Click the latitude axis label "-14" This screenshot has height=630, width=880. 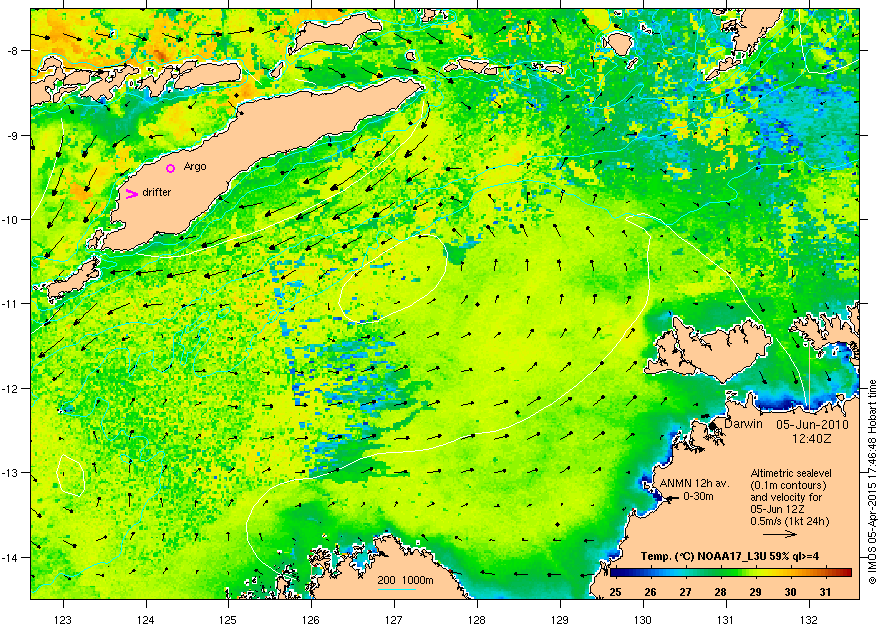pos(11,557)
